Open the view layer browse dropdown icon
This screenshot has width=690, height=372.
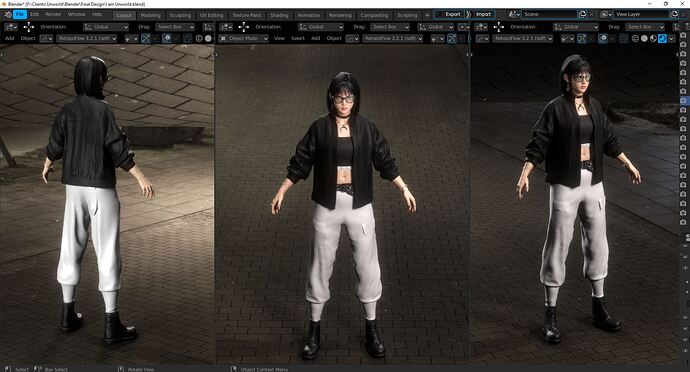pos(605,14)
